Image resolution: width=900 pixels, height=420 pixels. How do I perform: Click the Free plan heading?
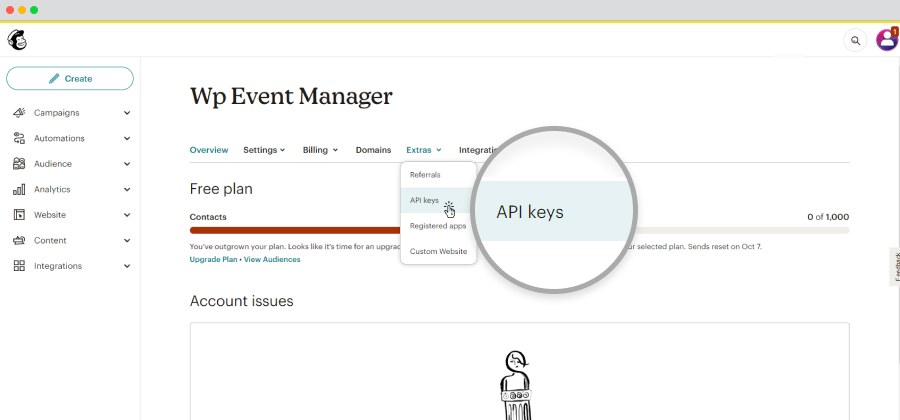[x=221, y=189]
